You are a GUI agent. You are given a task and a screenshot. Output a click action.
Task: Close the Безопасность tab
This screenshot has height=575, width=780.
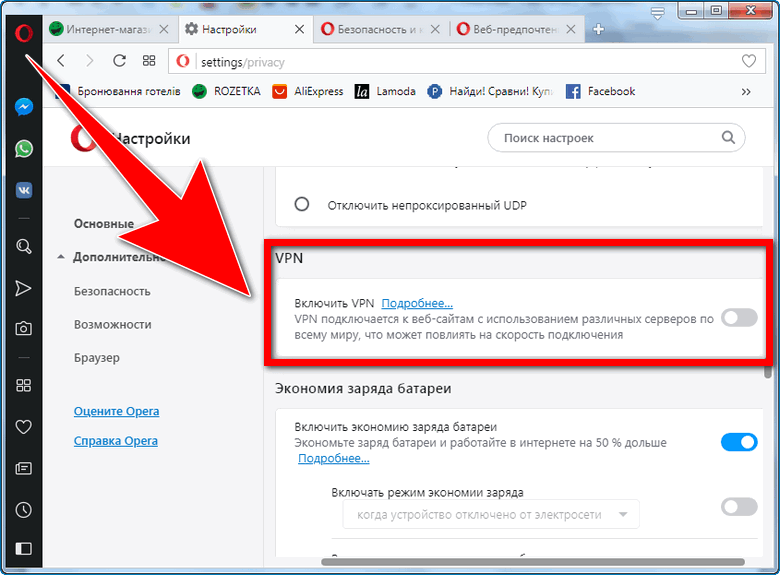[x=435, y=29]
